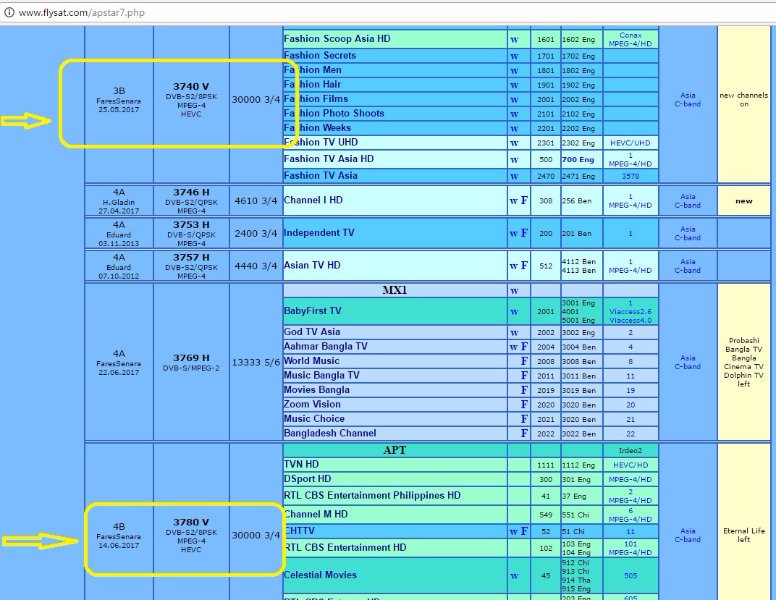The width and height of the screenshot is (776, 600).
Task: Open Movies Bangla channel link
Action: (317, 390)
